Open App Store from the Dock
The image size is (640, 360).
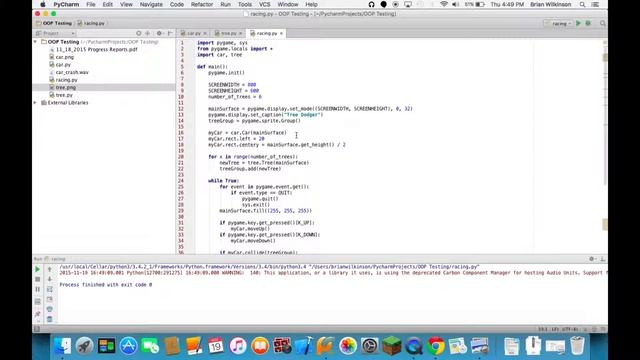point(128,346)
